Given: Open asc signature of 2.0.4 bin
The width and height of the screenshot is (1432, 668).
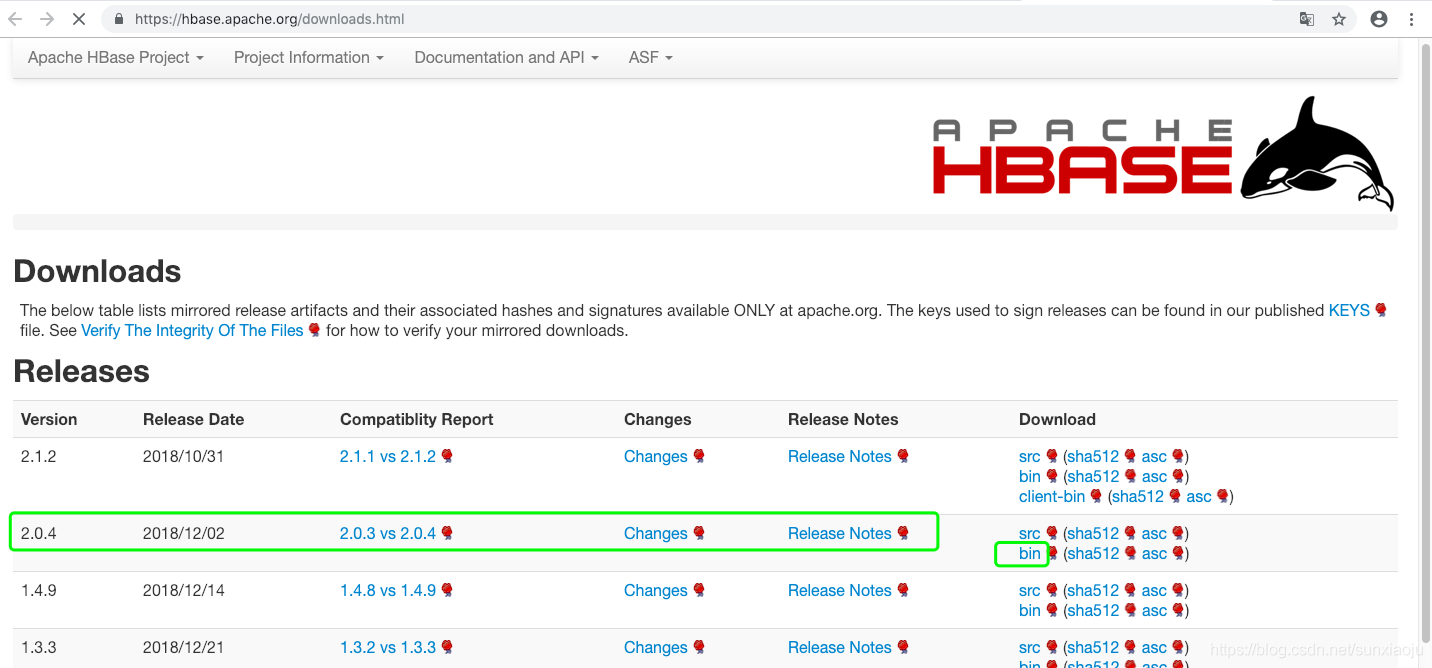Looking at the screenshot, I should coord(1154,553).
